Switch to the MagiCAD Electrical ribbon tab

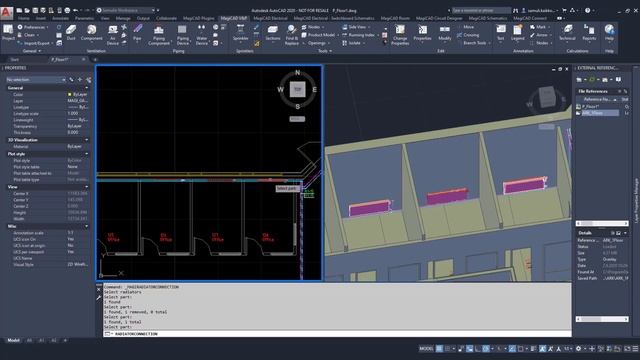pyautogui.click(x=270, y=18)
